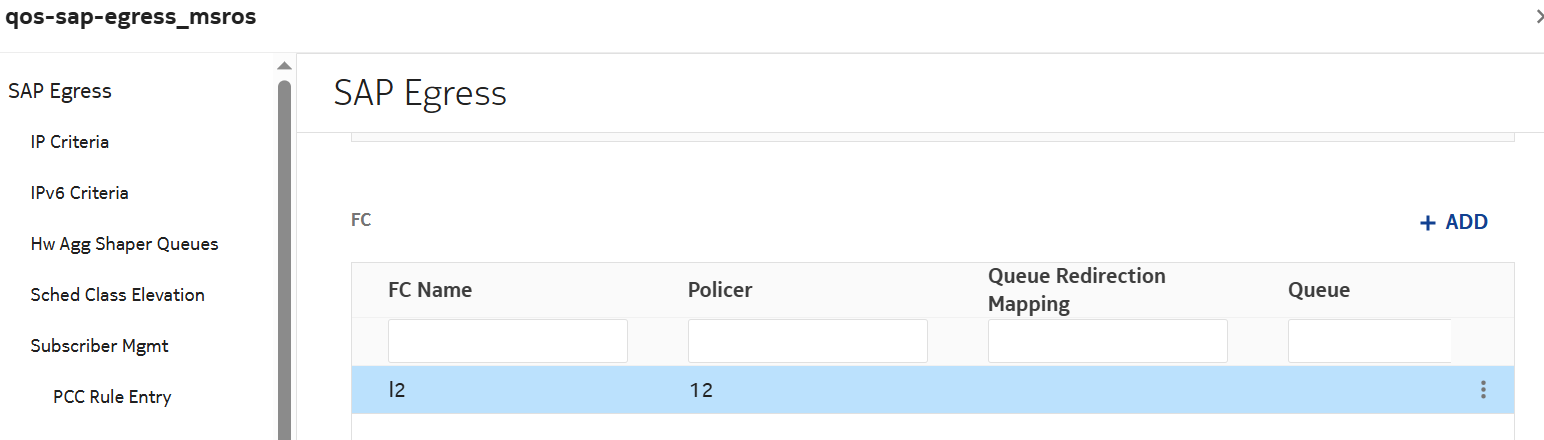Image resolution: width=1544 pixels, height=440 pixels.
Task: Sort by the FC Name column header
Action: click(x=430, y=290)
